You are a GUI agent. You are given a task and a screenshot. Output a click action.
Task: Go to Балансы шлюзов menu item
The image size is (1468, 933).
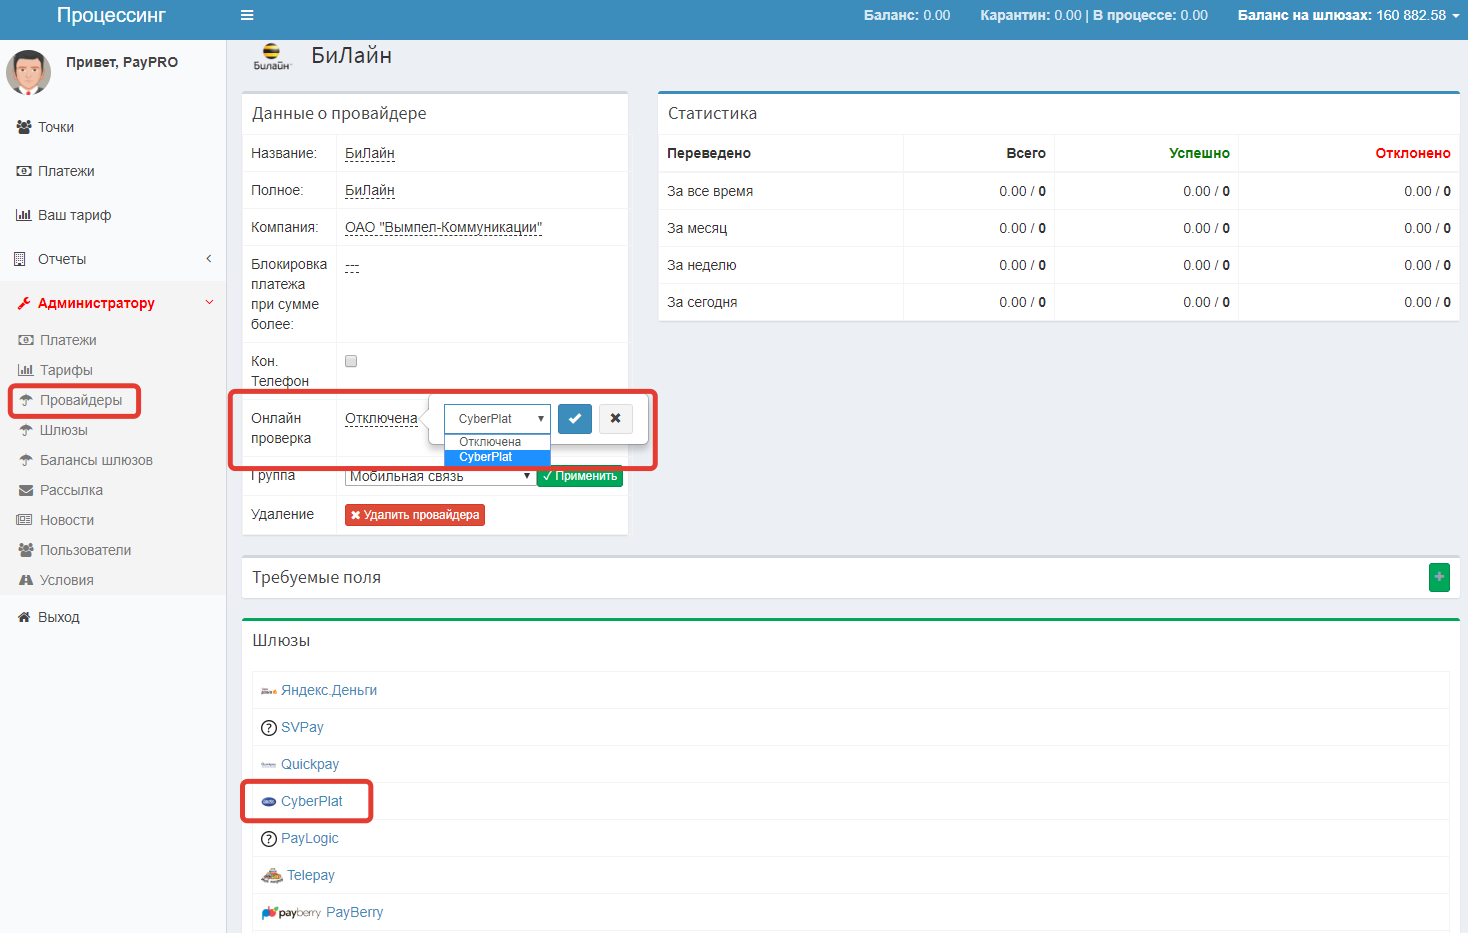(96, 460)
